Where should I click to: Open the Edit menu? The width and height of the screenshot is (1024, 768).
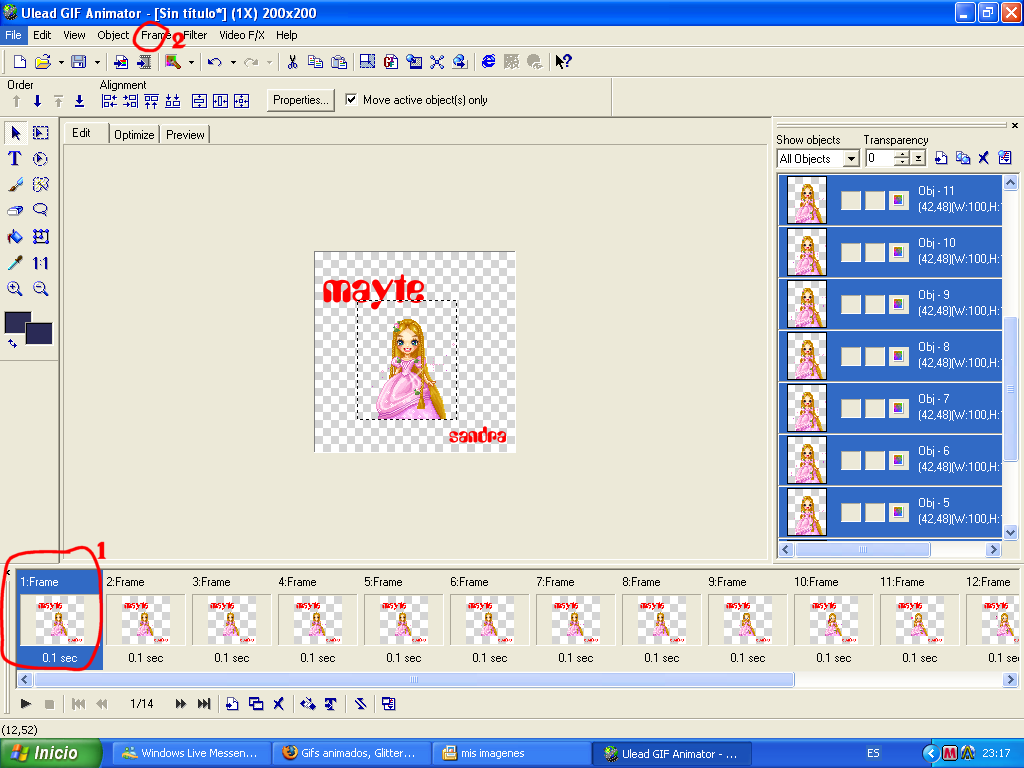pos(42,35)
